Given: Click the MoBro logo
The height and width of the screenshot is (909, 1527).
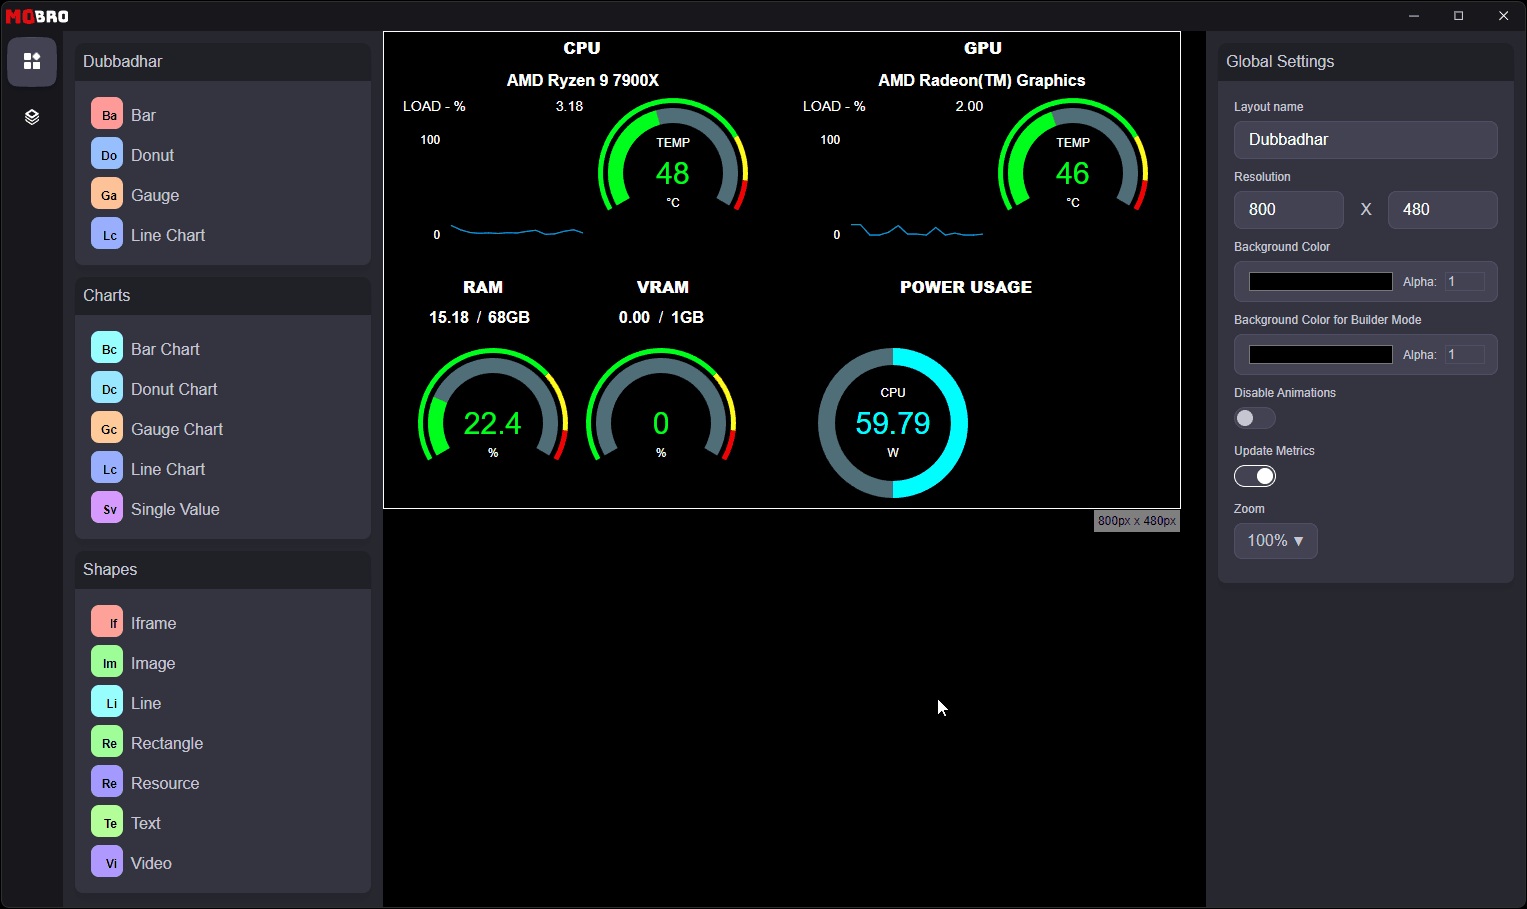Looking at the screenshot, I should pos(37,16).
